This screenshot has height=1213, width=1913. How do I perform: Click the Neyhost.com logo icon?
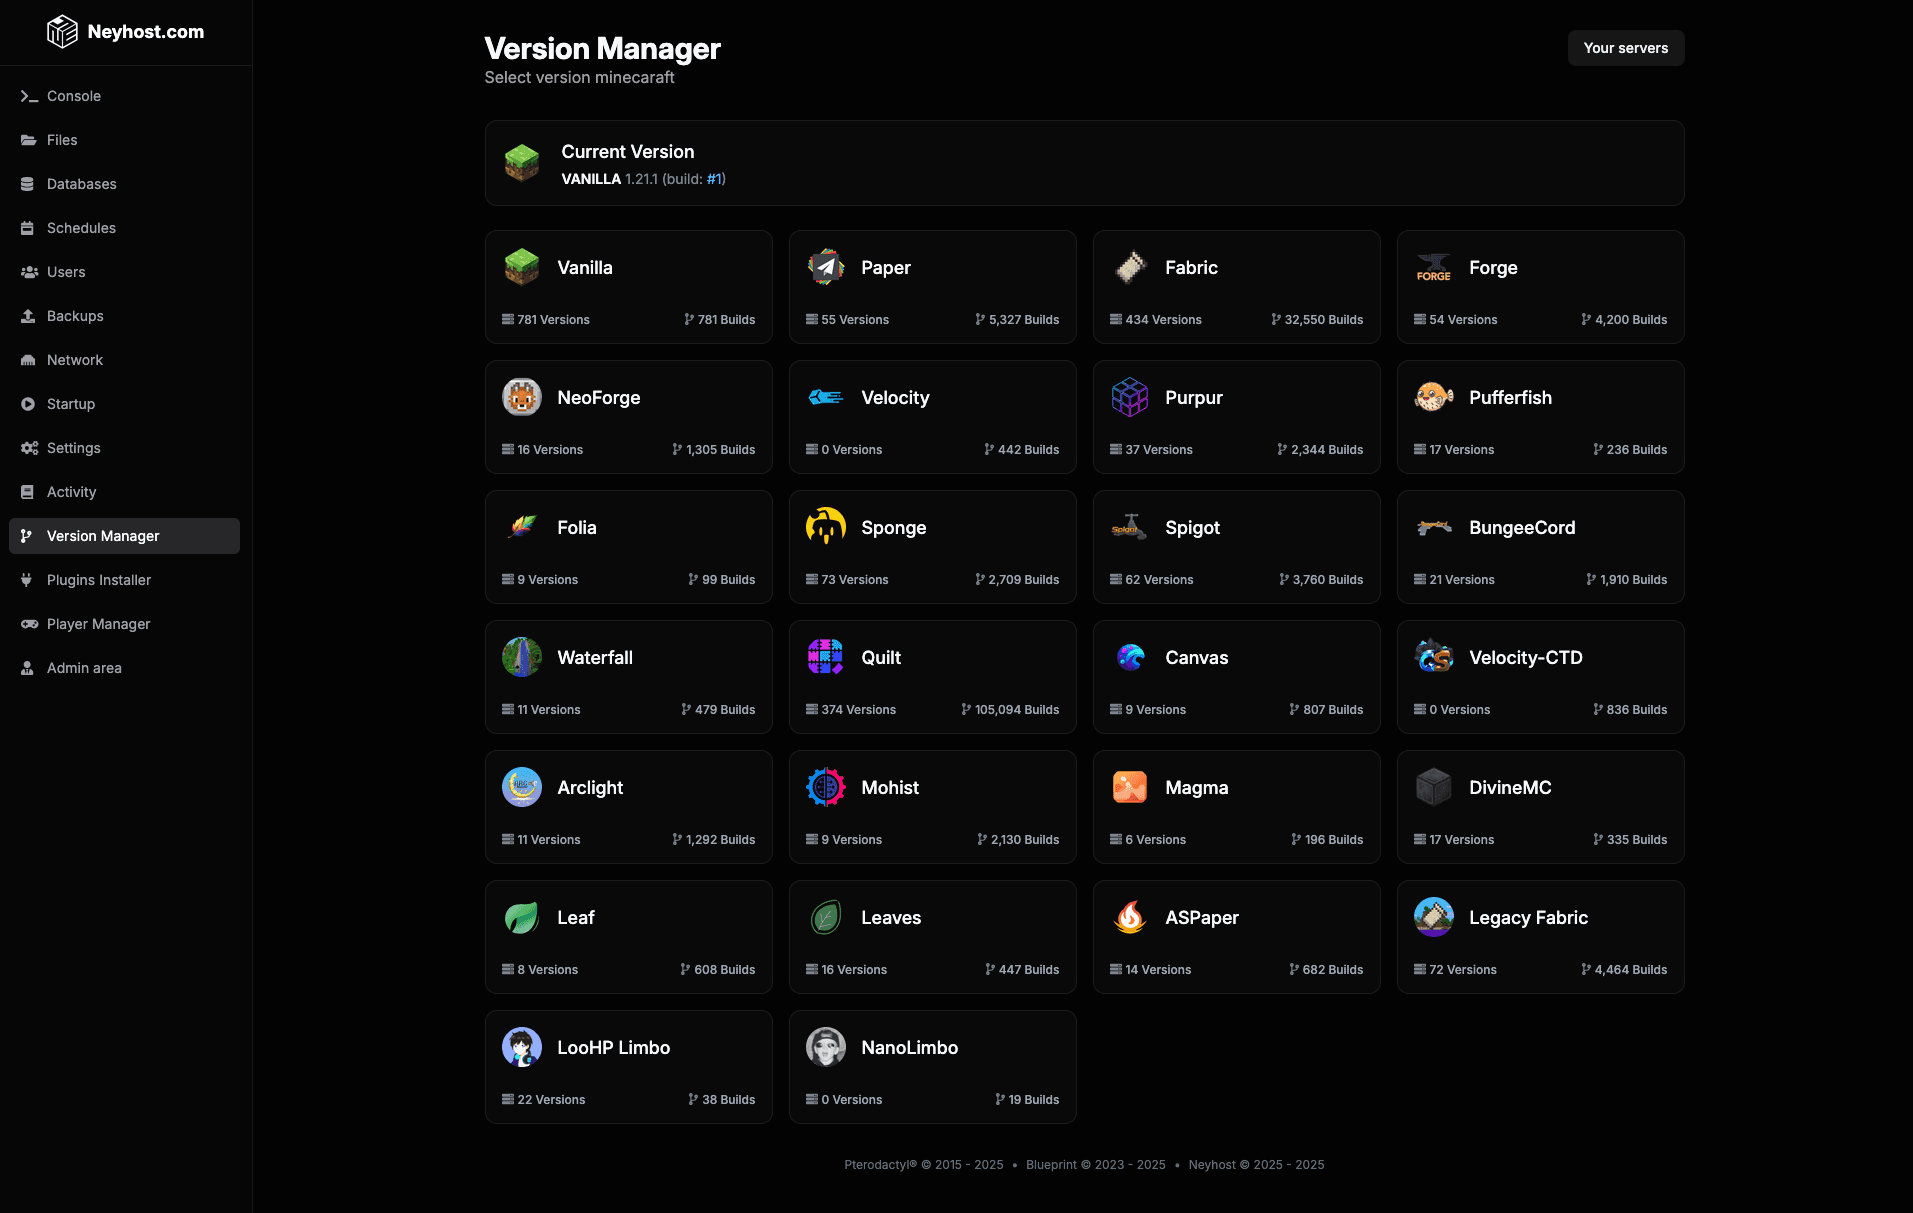point(62,31)
